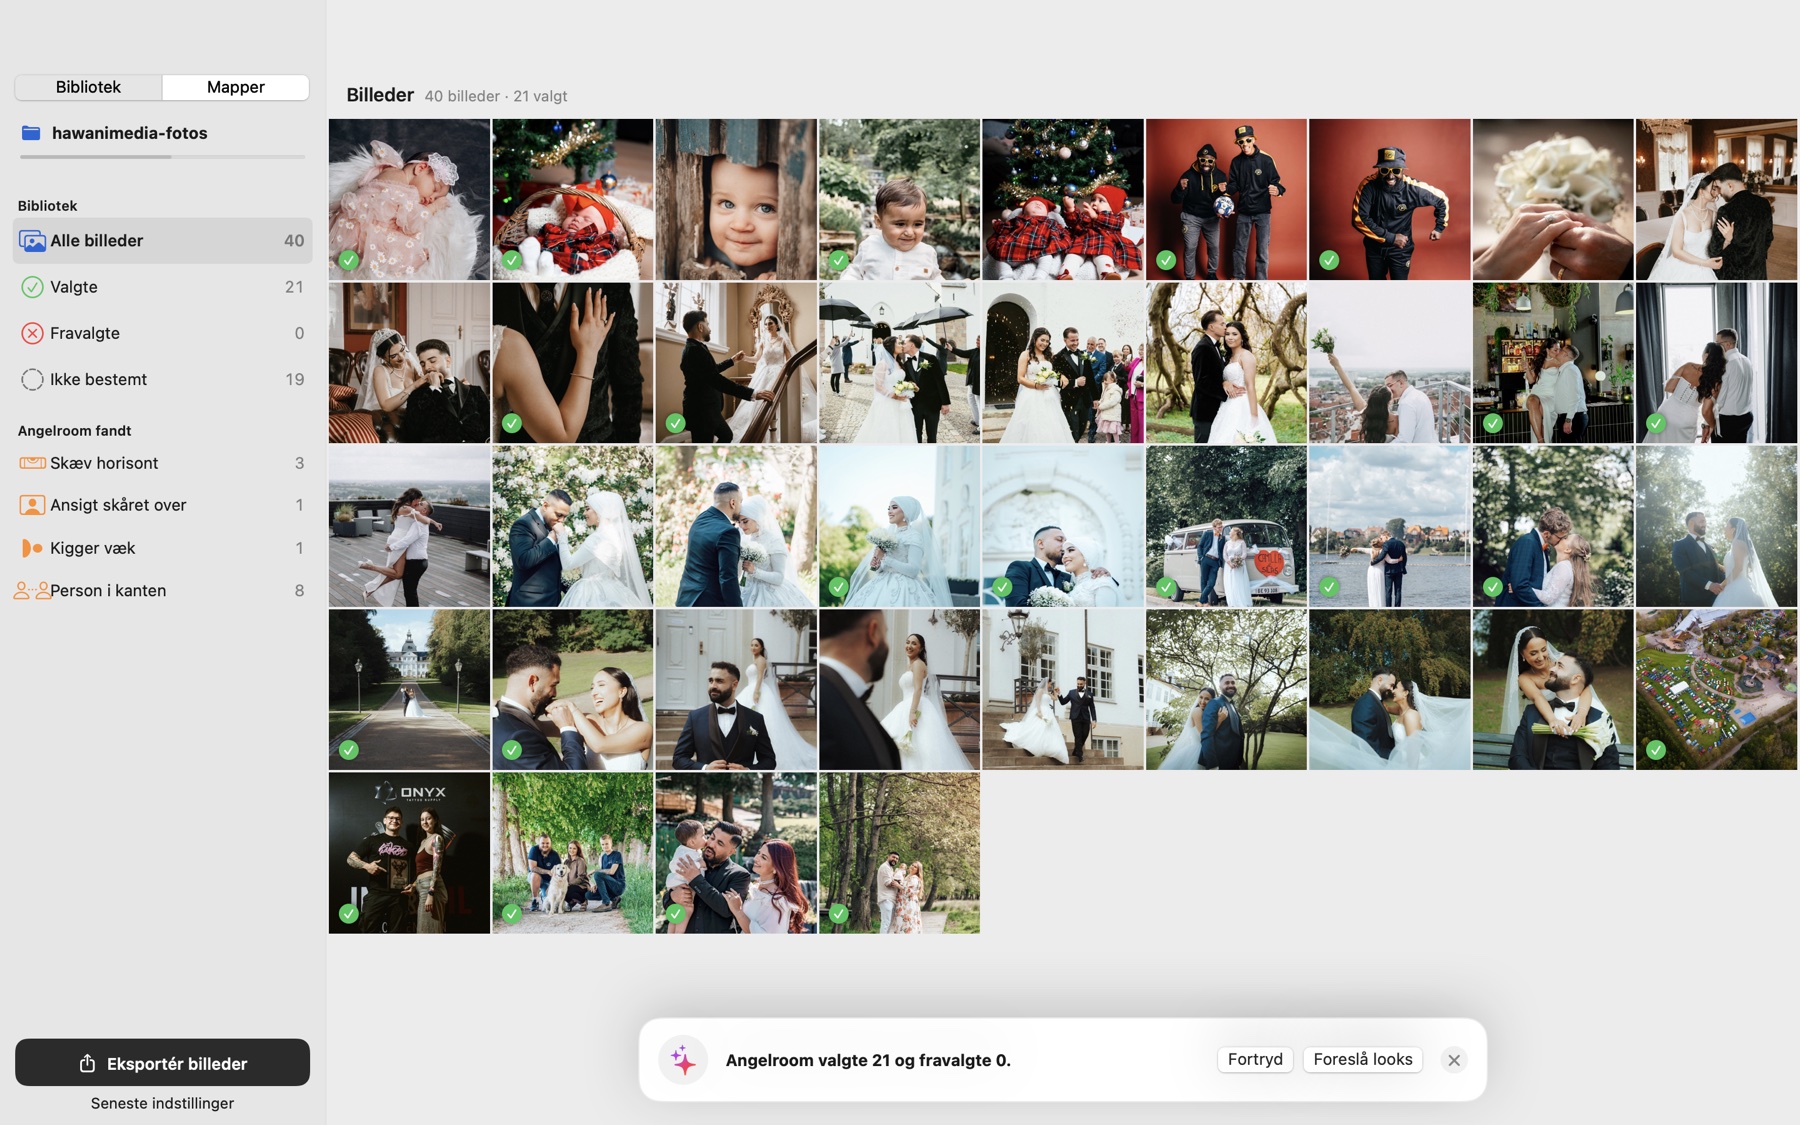Click the Ansigt skåret over icon
Screen dimensions: 1800x1125
click(x=32, y=505)
